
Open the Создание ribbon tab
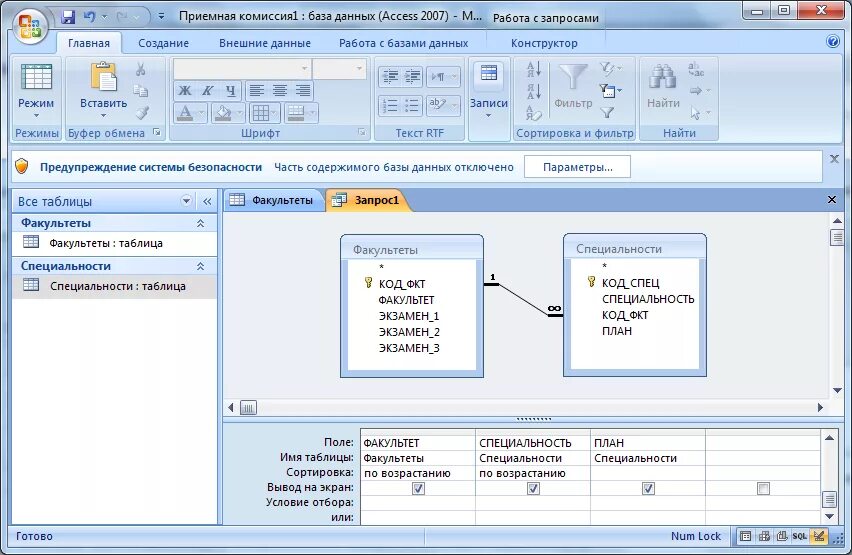pos(164,43)
